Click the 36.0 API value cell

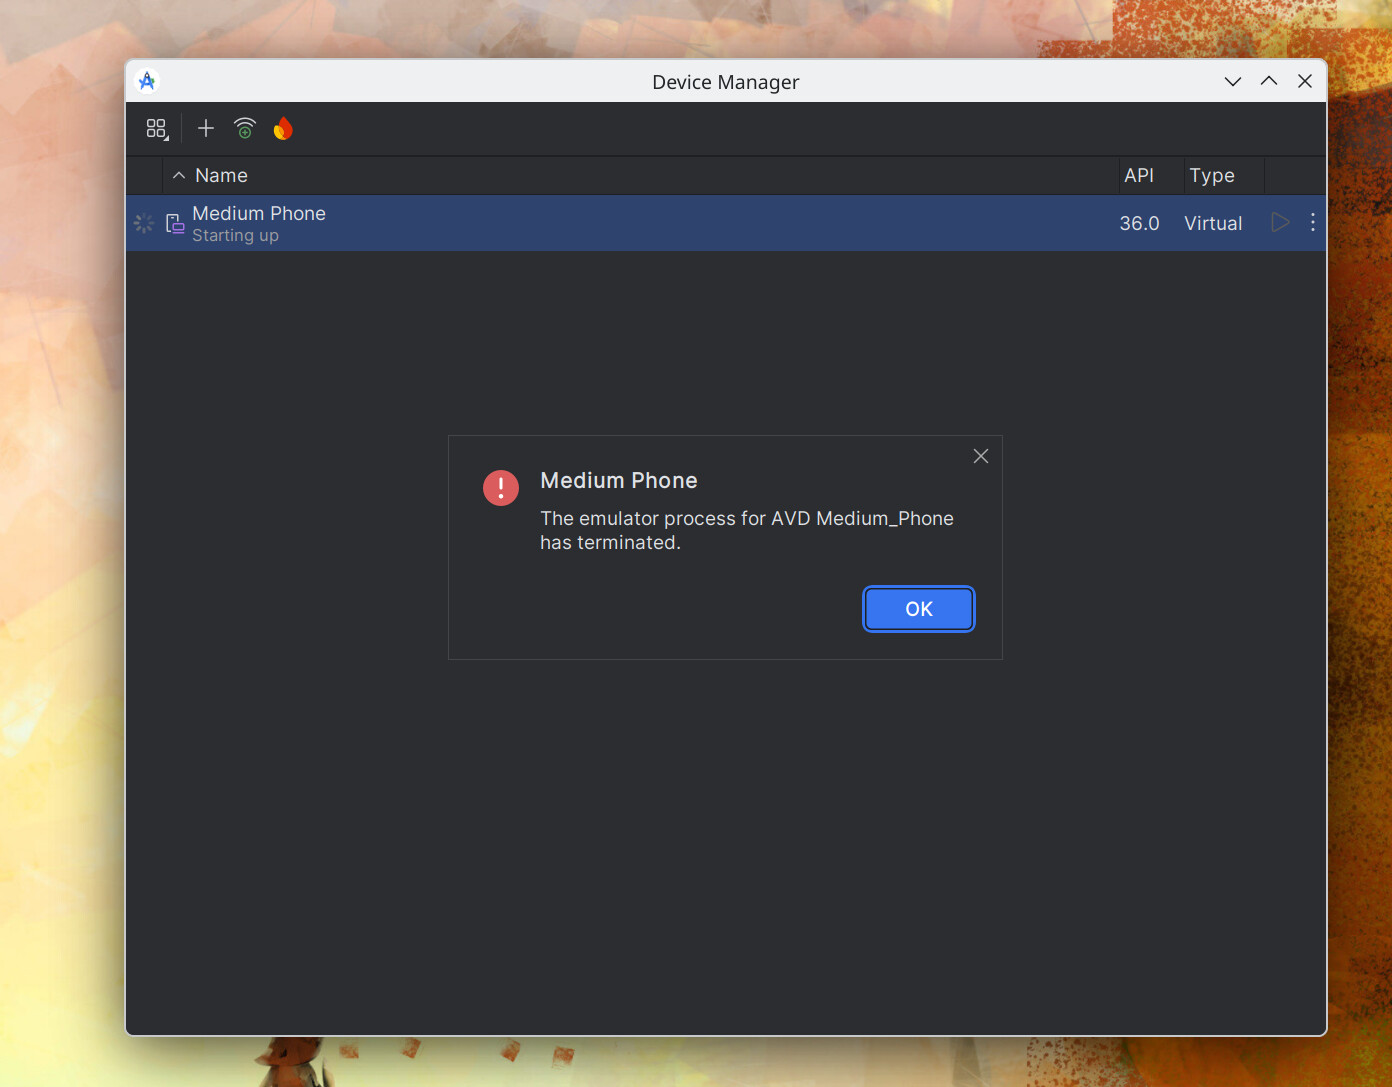pos(1139,223)
